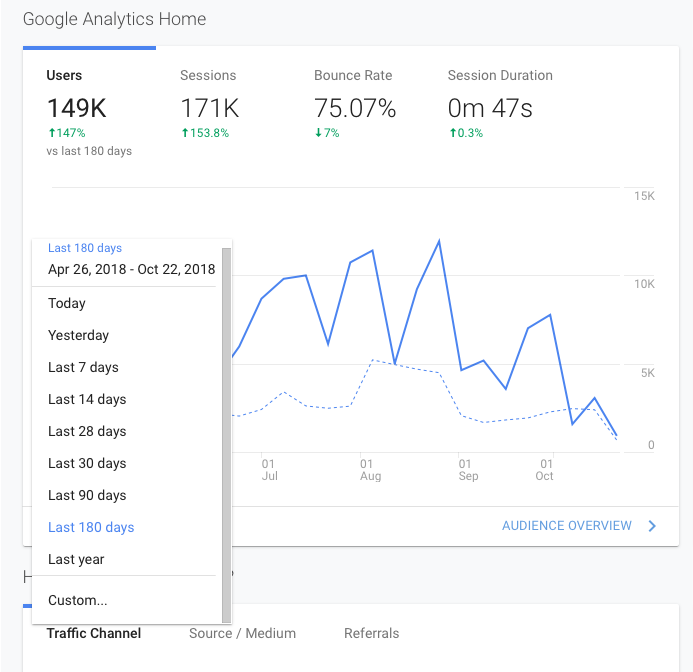Open the AUDIENCE OVERVIEW link
Viewport: 693px width, 672px height.
click(567, 526)
